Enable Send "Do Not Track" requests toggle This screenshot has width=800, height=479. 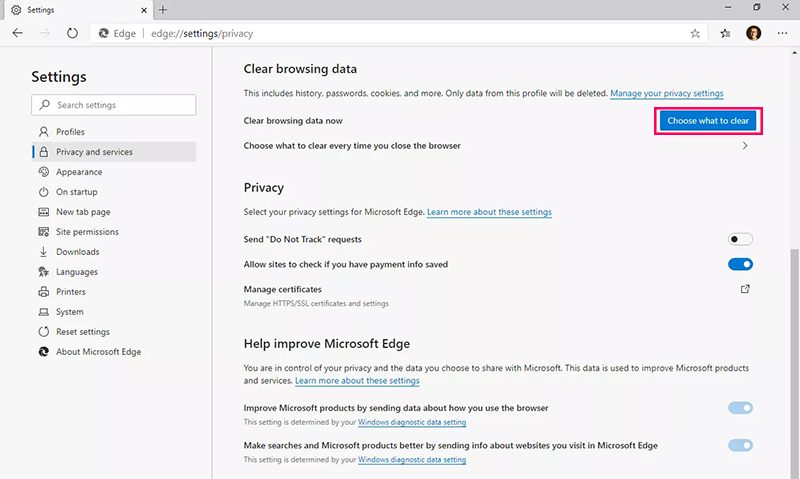(740, 239)
